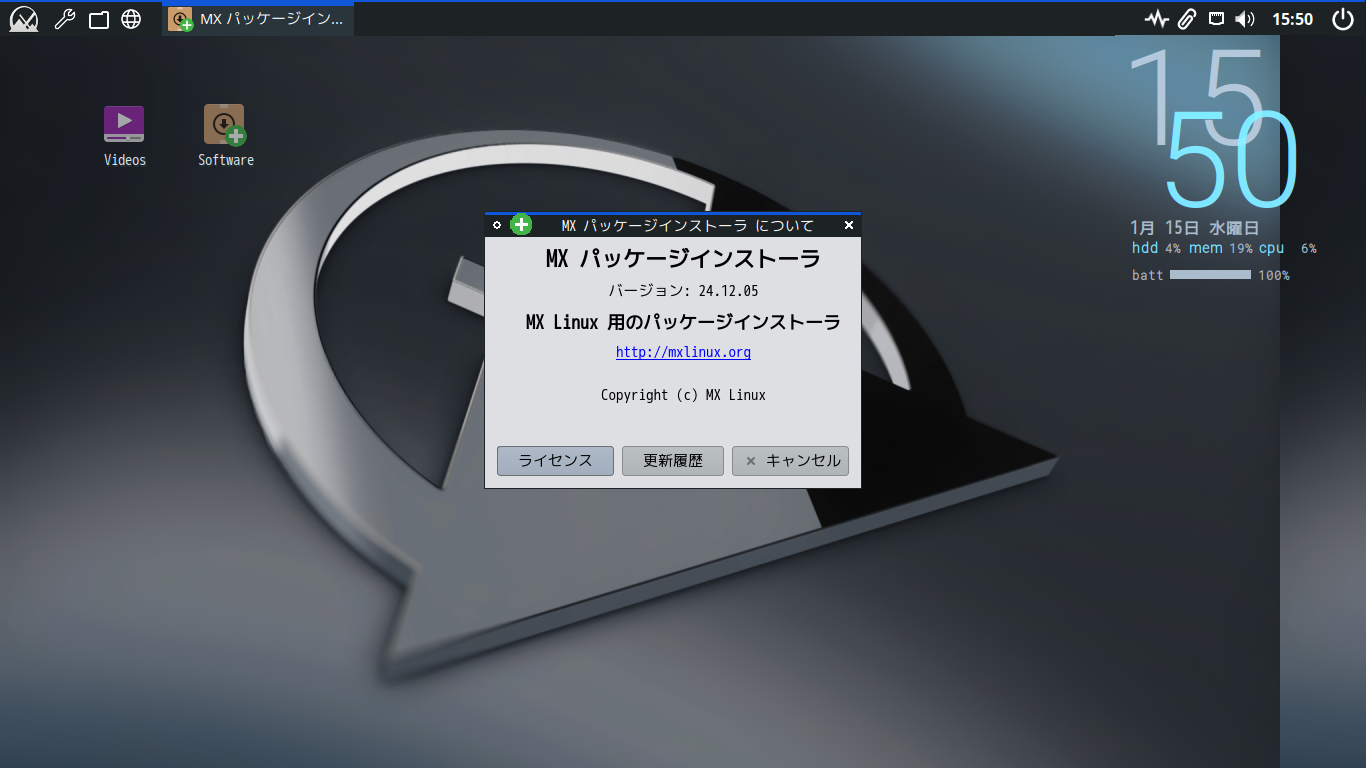Open the wrench settings tool in panel
This screenshot has height=768, width=1366.
coord(65,19)
